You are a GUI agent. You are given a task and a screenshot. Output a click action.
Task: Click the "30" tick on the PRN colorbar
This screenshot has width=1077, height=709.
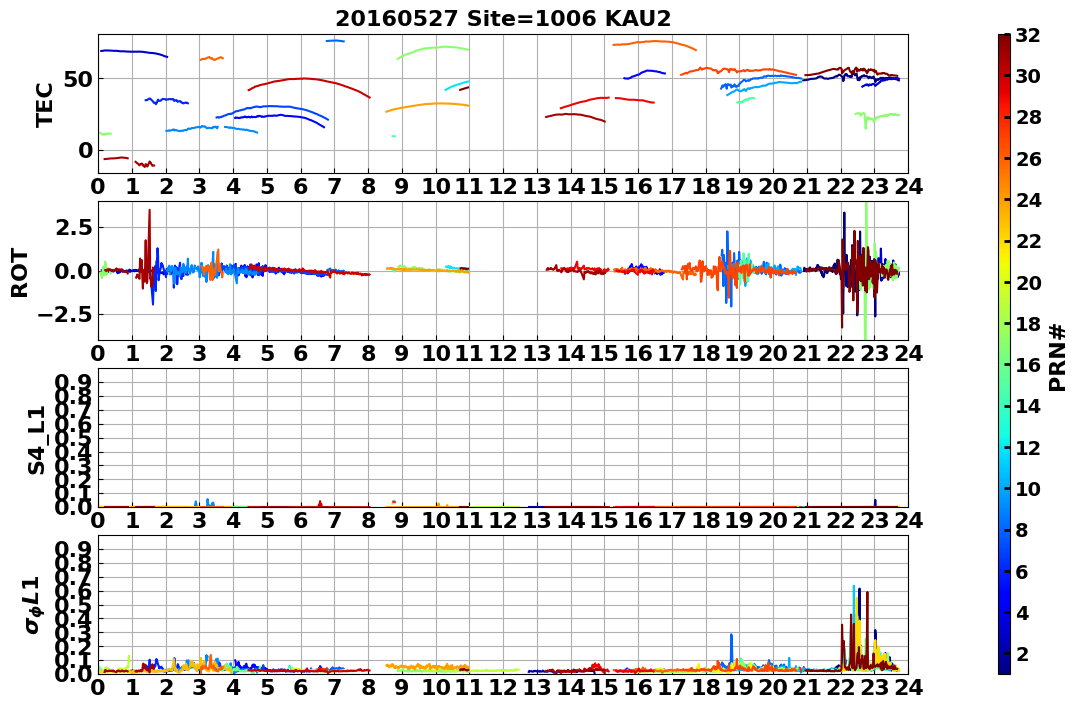coord(1028,76)
